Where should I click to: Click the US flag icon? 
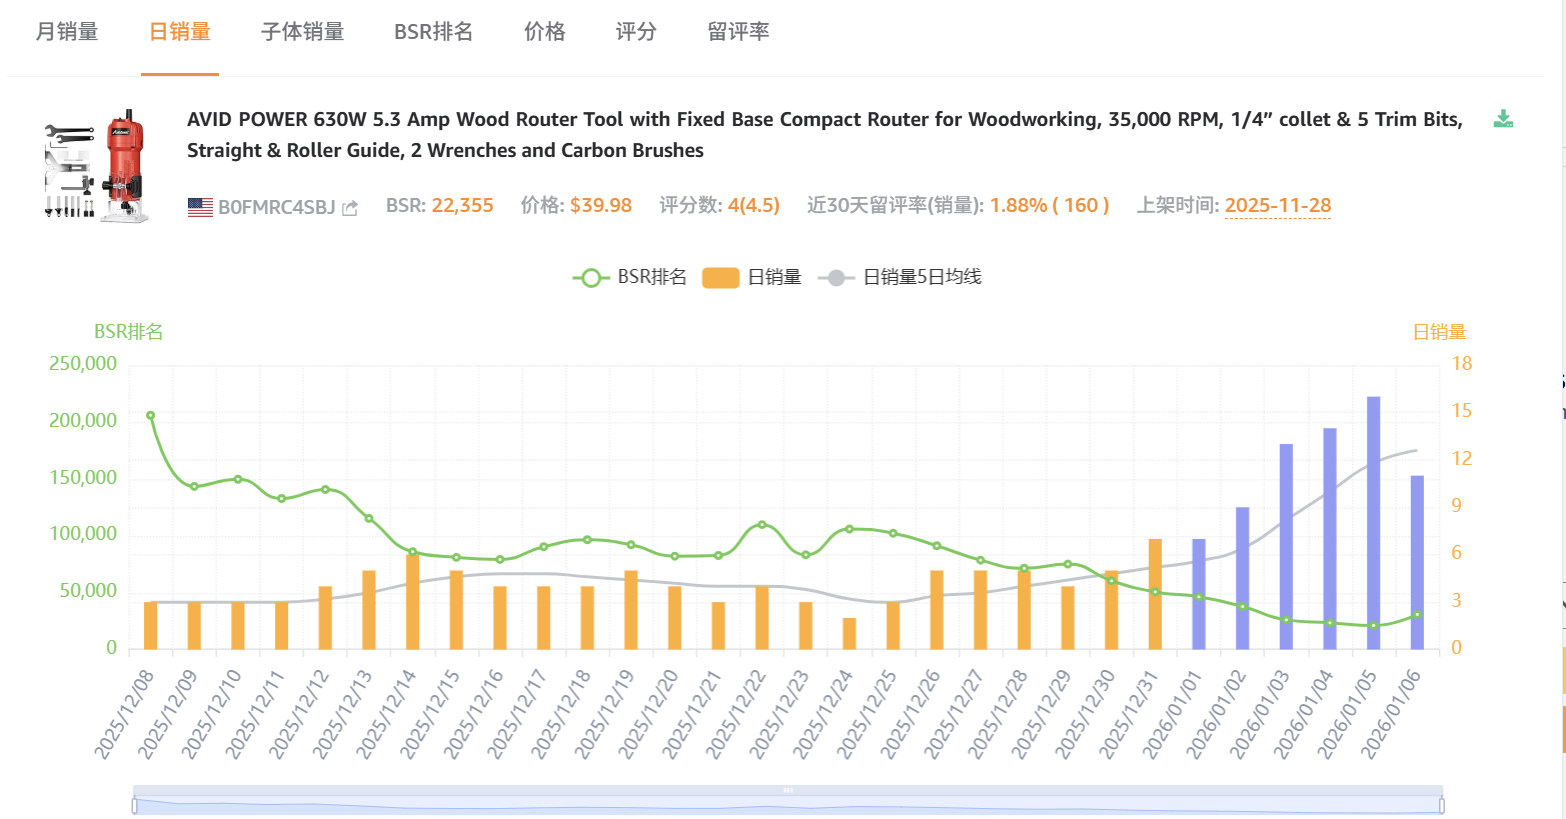pos(200,207)
